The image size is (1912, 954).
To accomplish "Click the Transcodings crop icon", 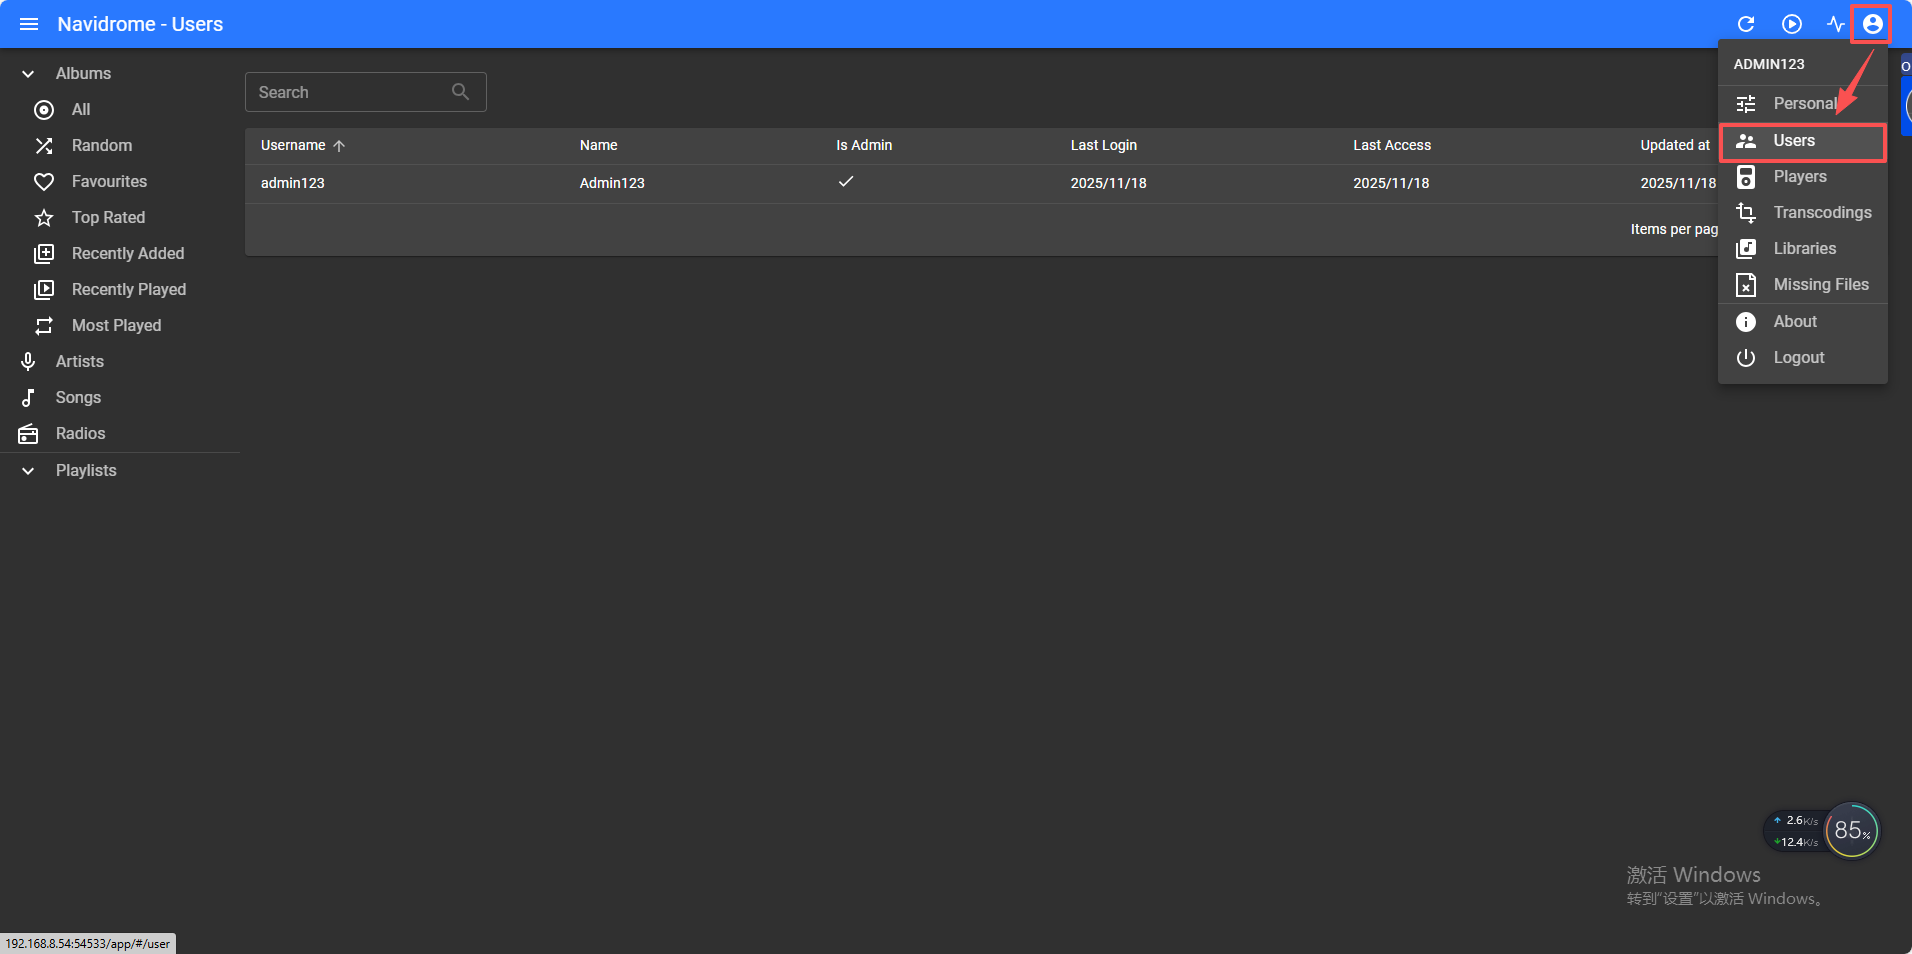I will [1746, 213].
